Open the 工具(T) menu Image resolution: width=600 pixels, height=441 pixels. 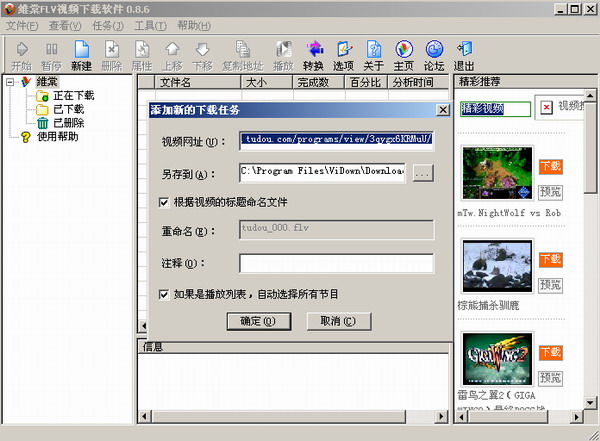point(150,25)
